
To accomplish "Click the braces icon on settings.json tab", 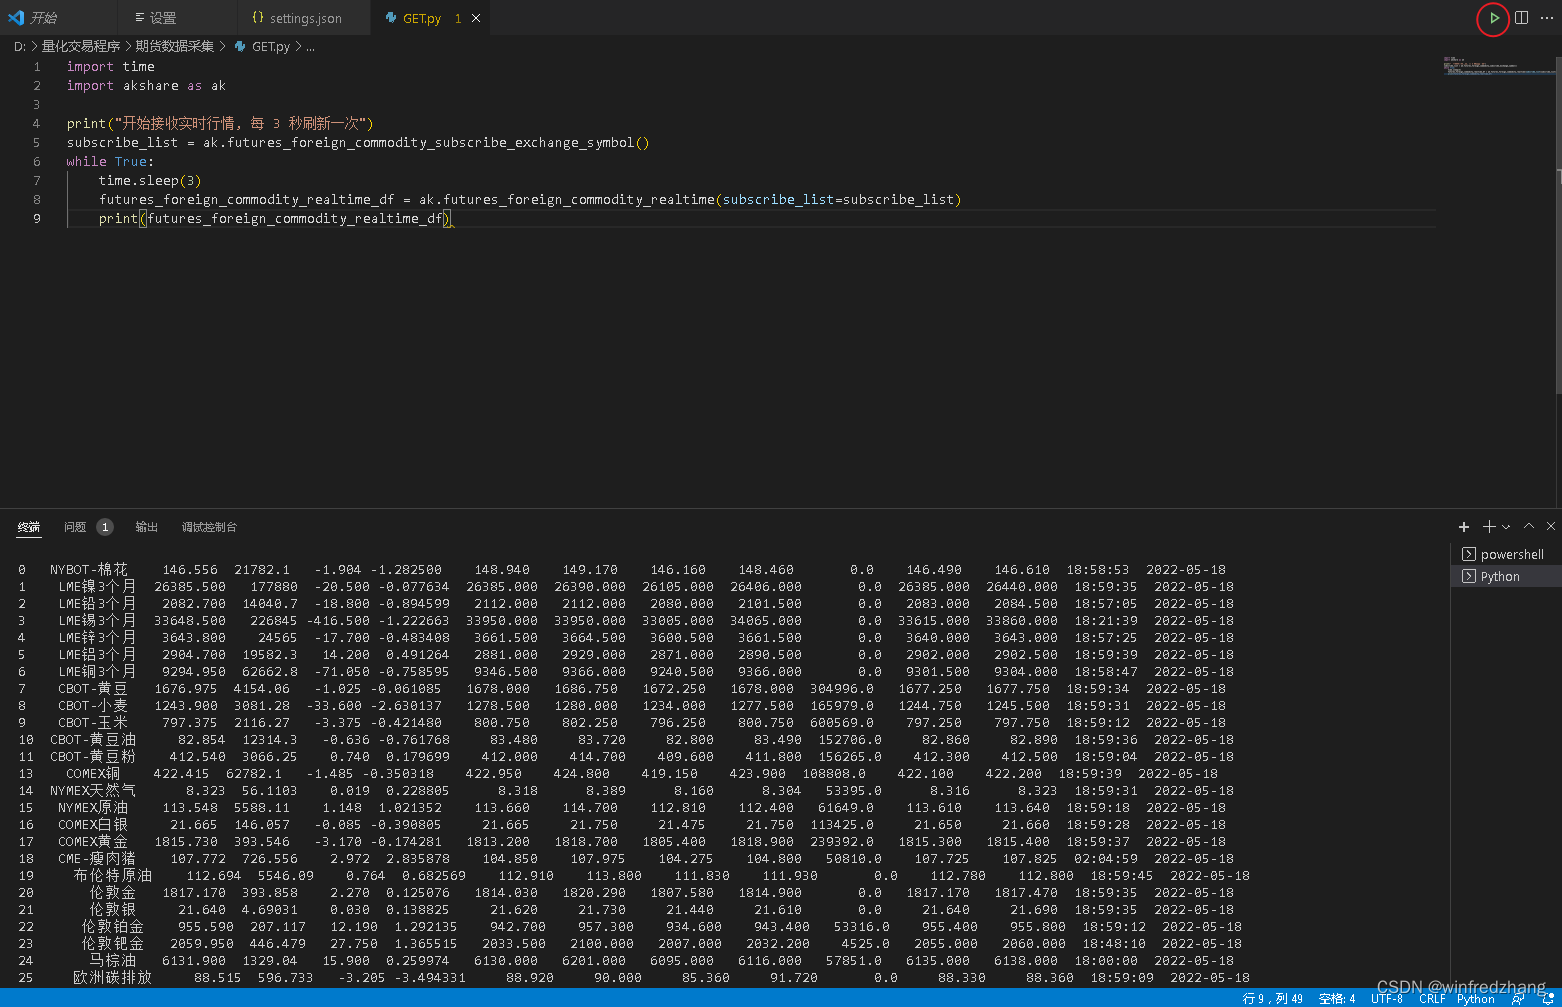I will [x=258, y=18].
